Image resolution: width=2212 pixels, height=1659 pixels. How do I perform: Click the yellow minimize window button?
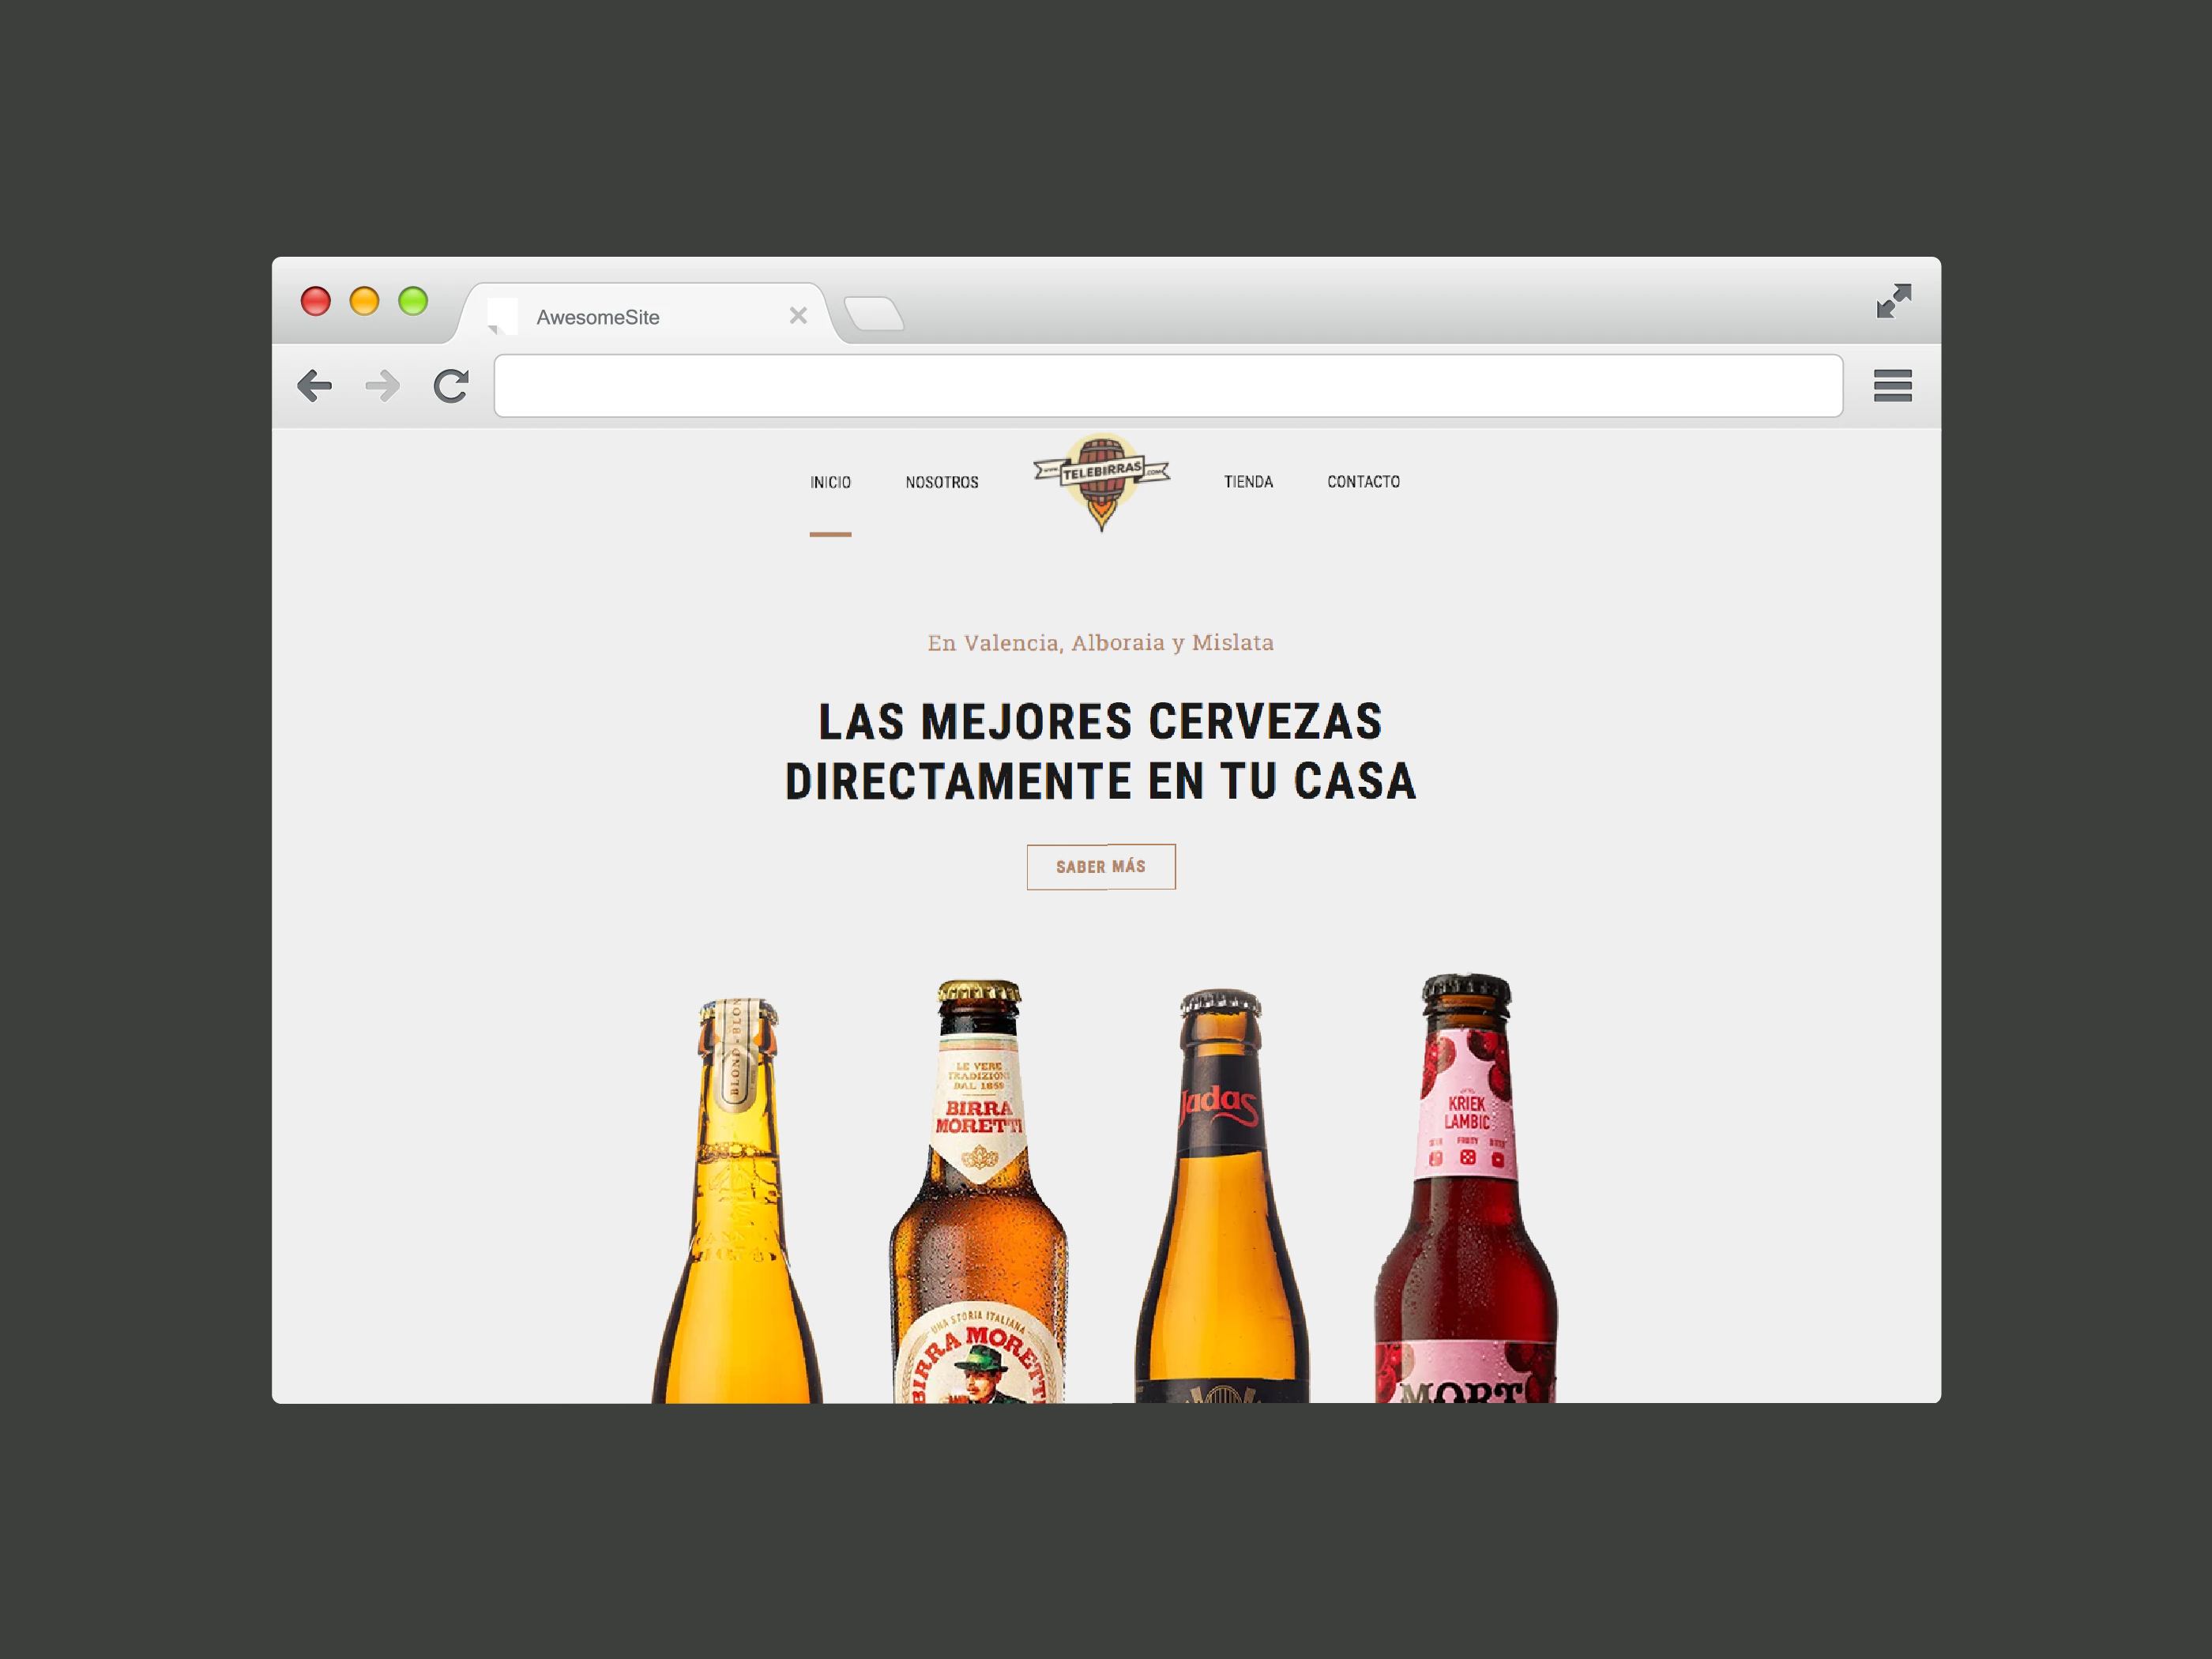365,301
